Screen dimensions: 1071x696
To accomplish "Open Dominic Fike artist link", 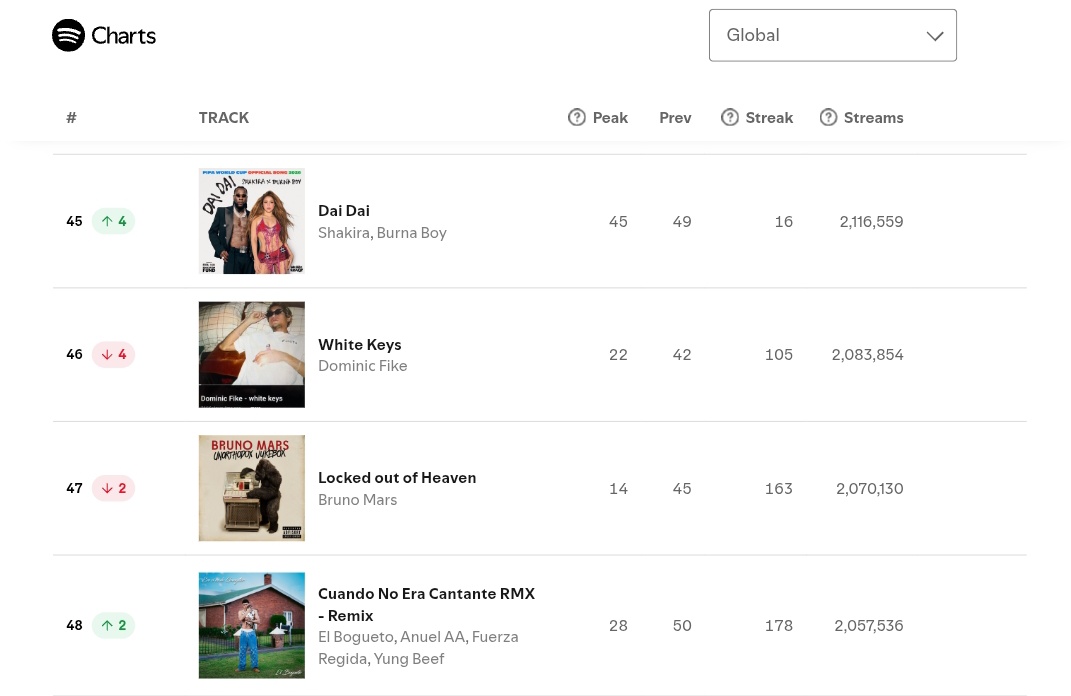I will (x=363, y=365).
